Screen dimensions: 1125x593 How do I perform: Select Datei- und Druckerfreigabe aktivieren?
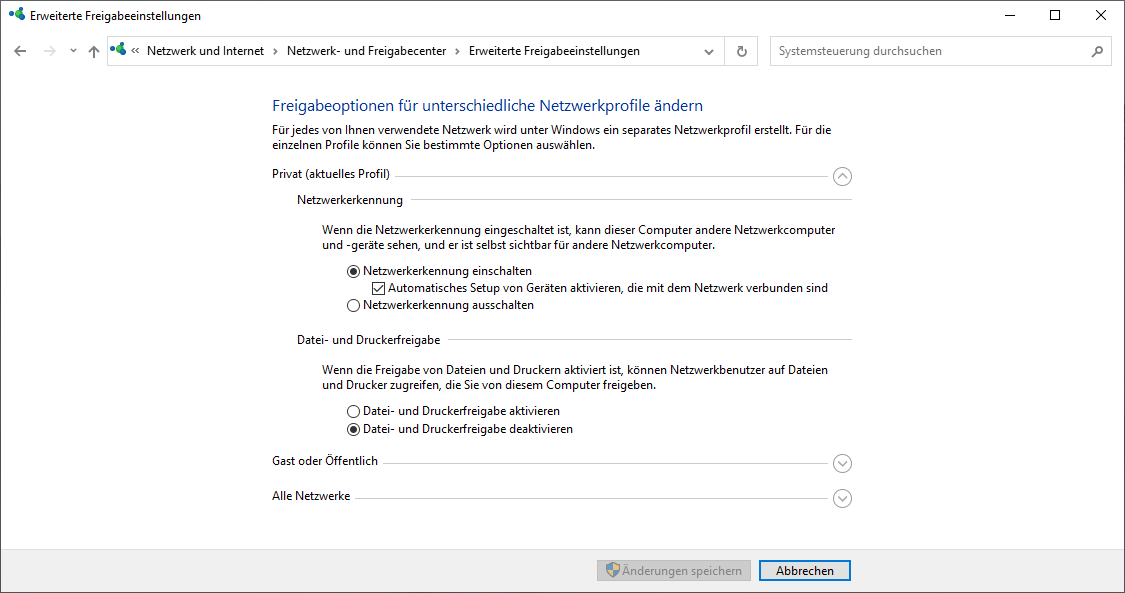[453, 411]
